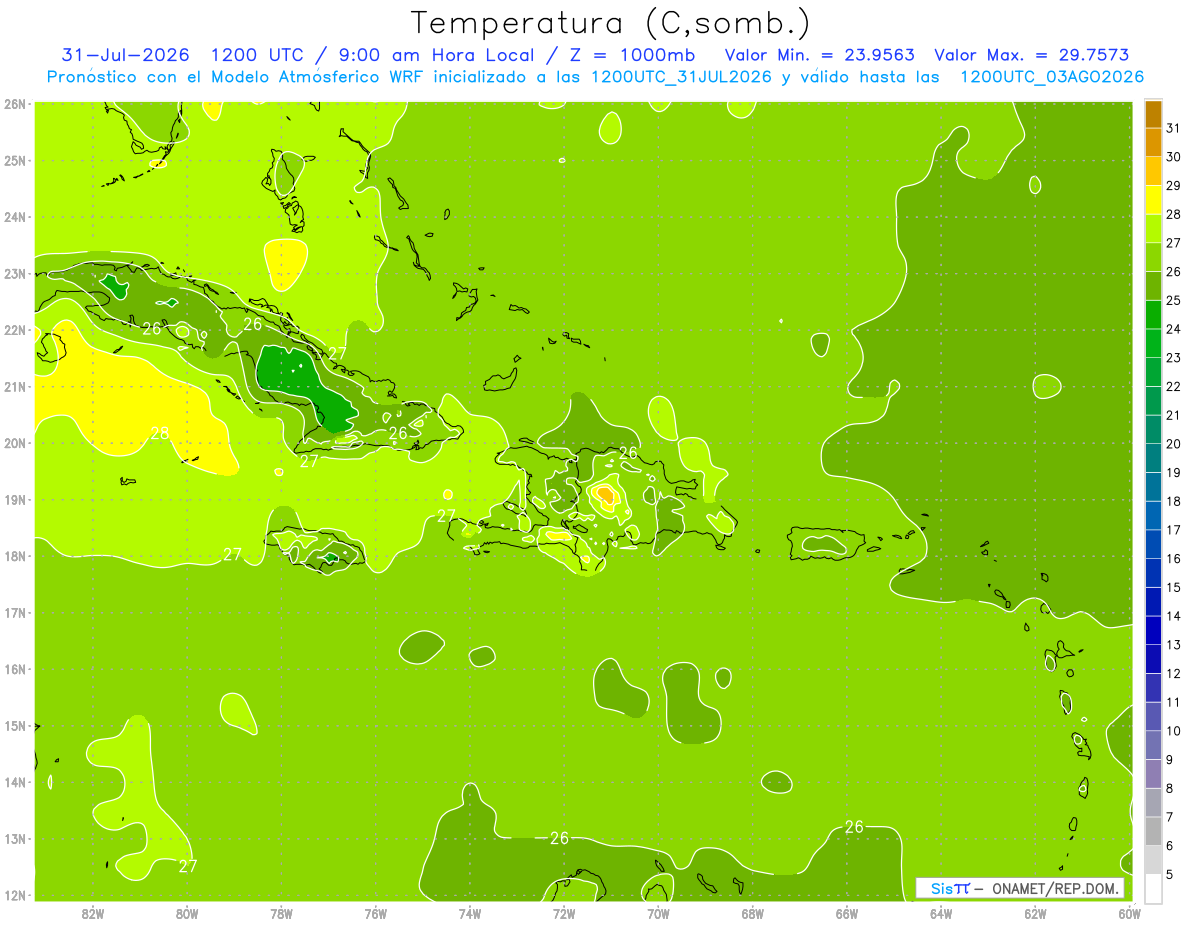1200x927 pixels.
Task: Select the swatch between 24 and 25
Action: 1153,314
